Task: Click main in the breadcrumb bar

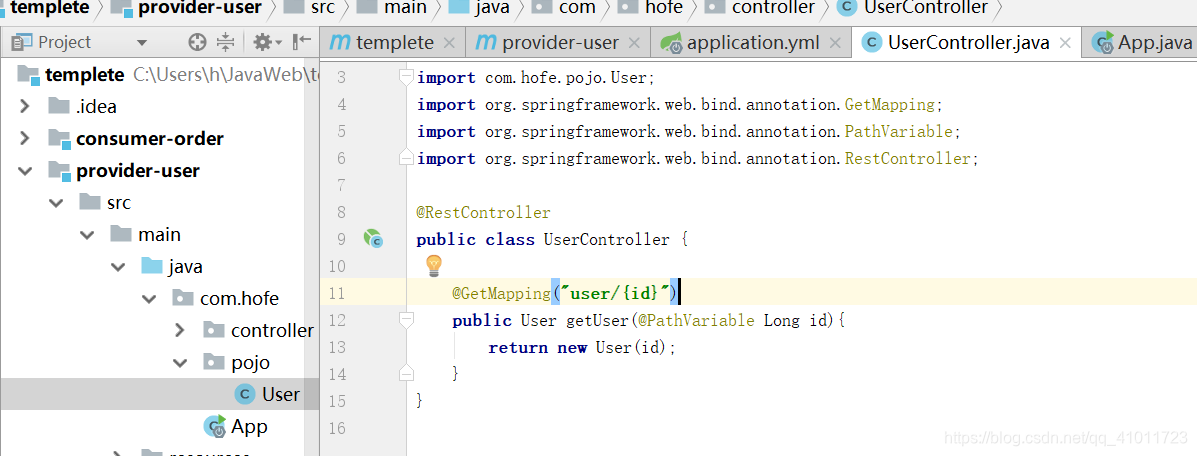Action: 405,8
